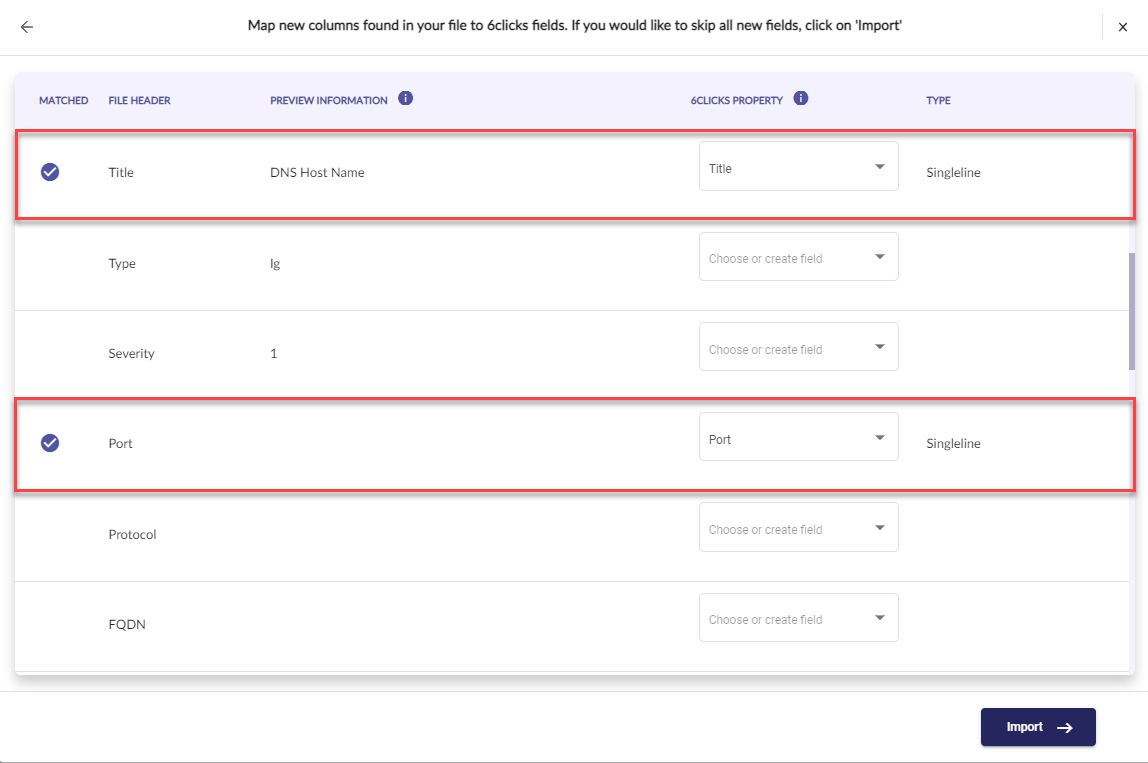Open the property dropdown for Type row
Screen dimensions: 1148x763
pyautogui.click(x=799, y=256)
